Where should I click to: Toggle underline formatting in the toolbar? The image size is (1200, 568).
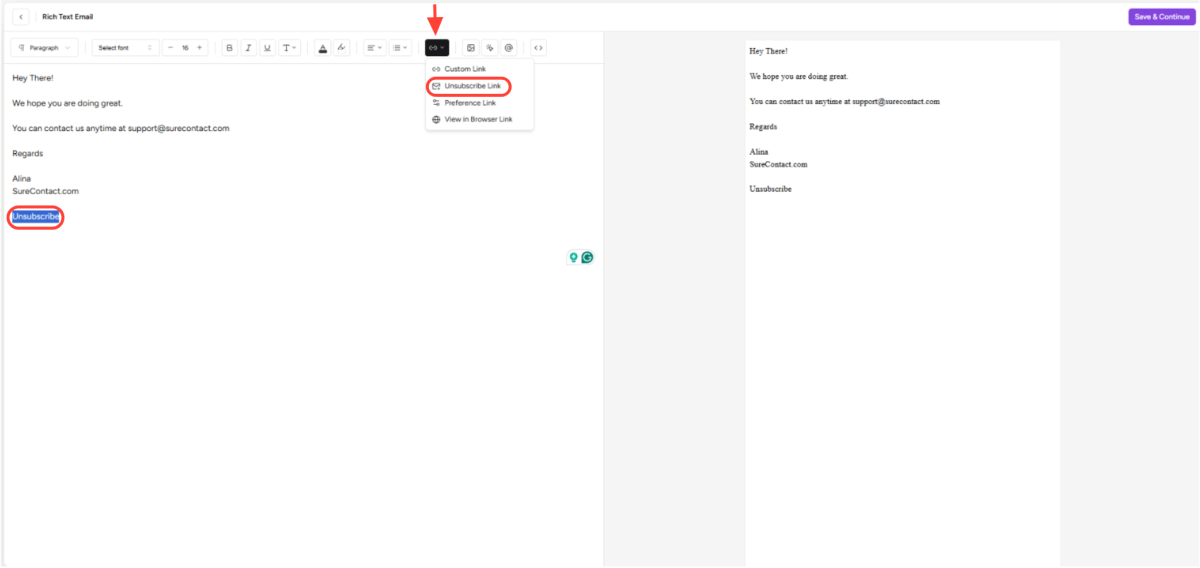pos(267,48)
